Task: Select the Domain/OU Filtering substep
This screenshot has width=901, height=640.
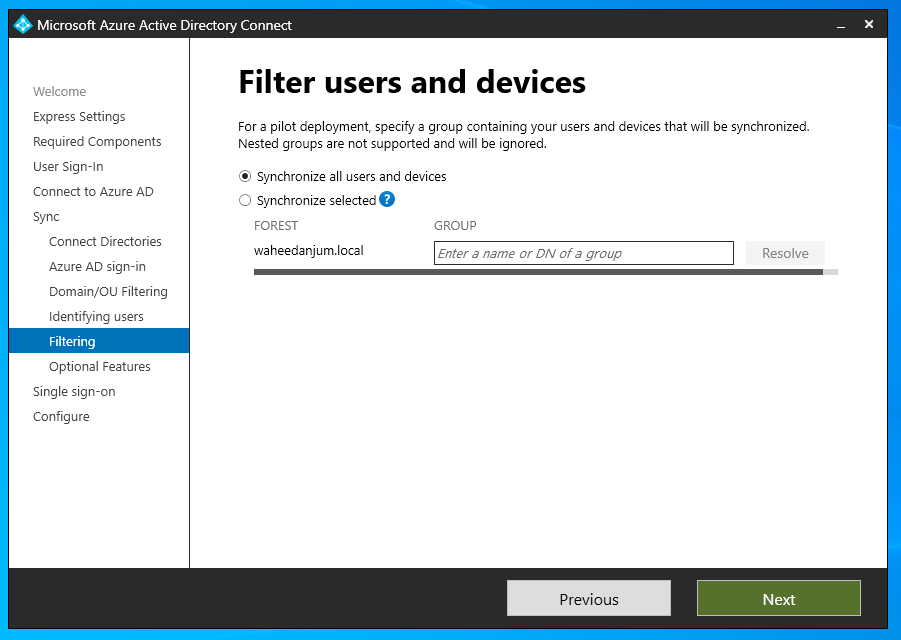Action: pos(108,291)
